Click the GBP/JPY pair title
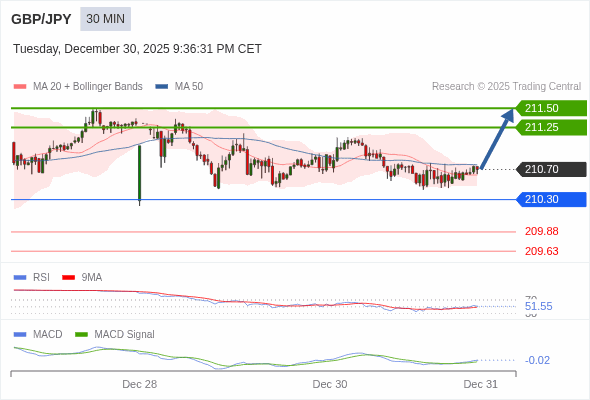590x400 pixels. click(41, 19)
